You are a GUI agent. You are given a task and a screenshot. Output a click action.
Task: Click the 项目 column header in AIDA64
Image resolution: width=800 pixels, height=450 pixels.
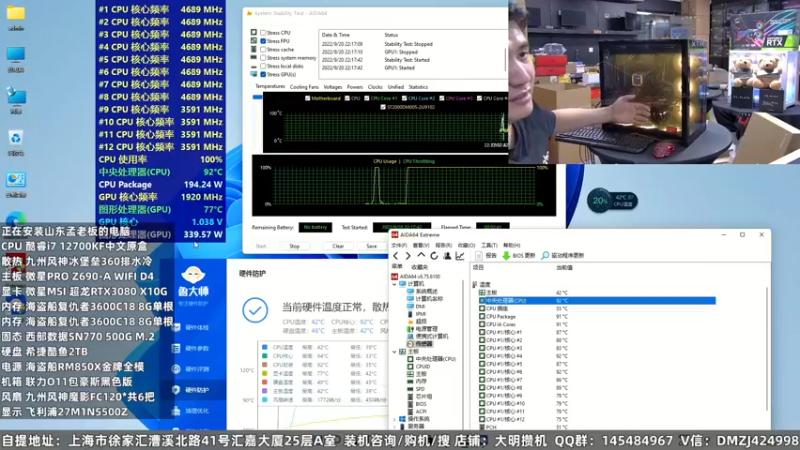click(479, 267)
